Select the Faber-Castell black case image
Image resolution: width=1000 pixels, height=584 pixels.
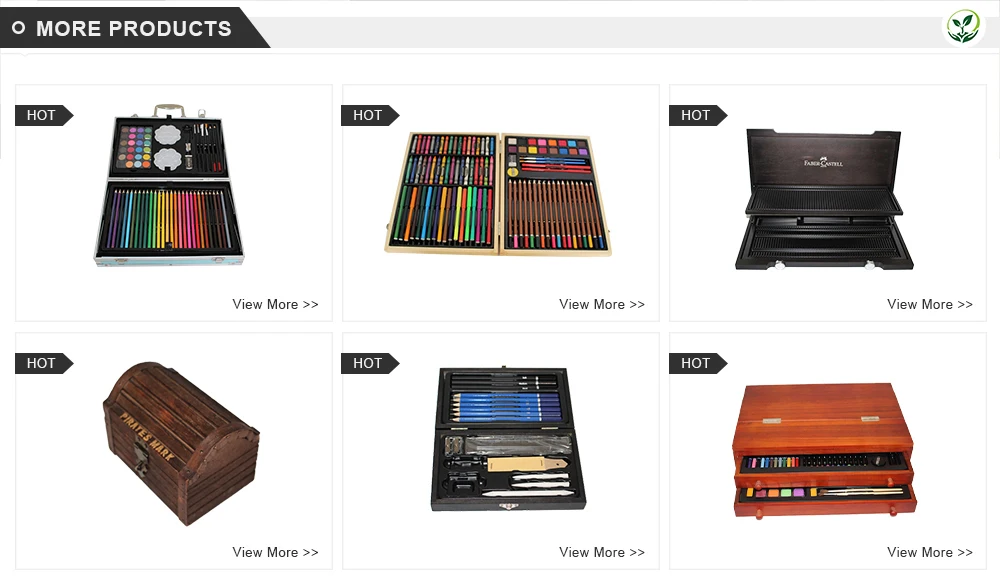(x=824, y=200)
